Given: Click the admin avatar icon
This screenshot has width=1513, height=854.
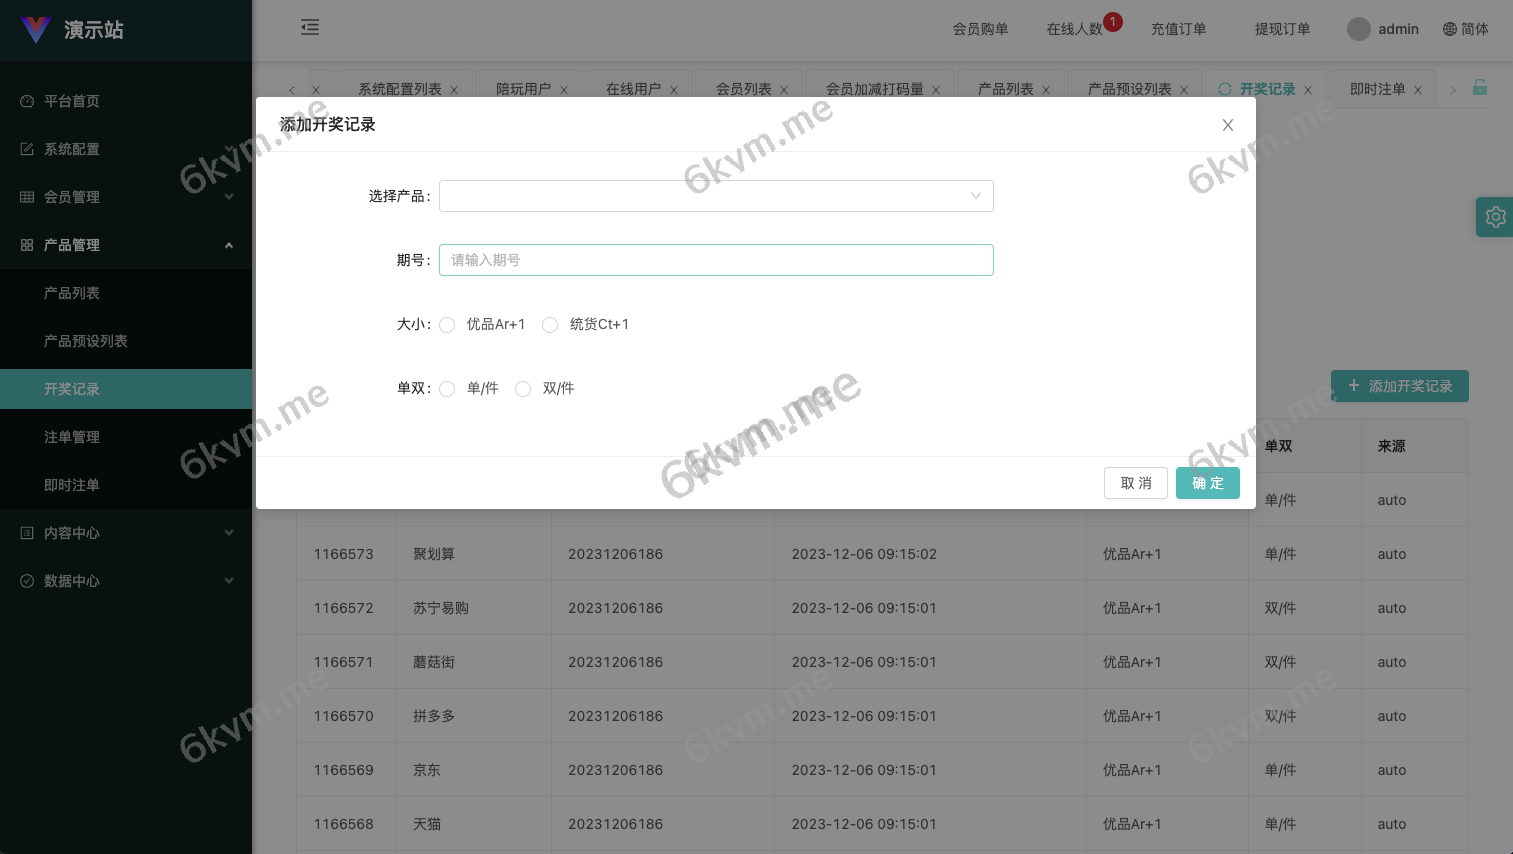Looking at the screenshot, I should (x=1358, y=29).
